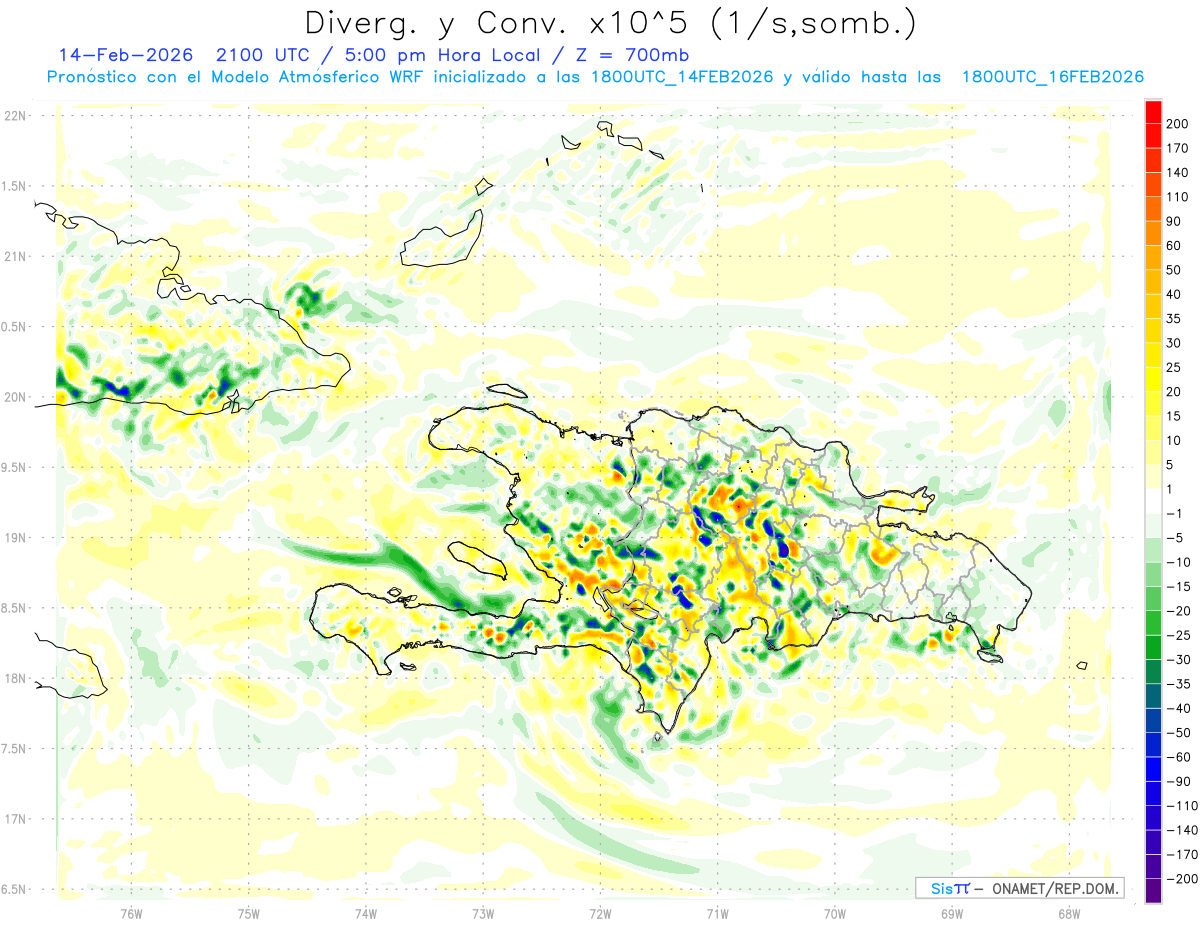Click the 69W longitude label
Viewport: 1200px width, 927px height.
click(x=952, y=913)
